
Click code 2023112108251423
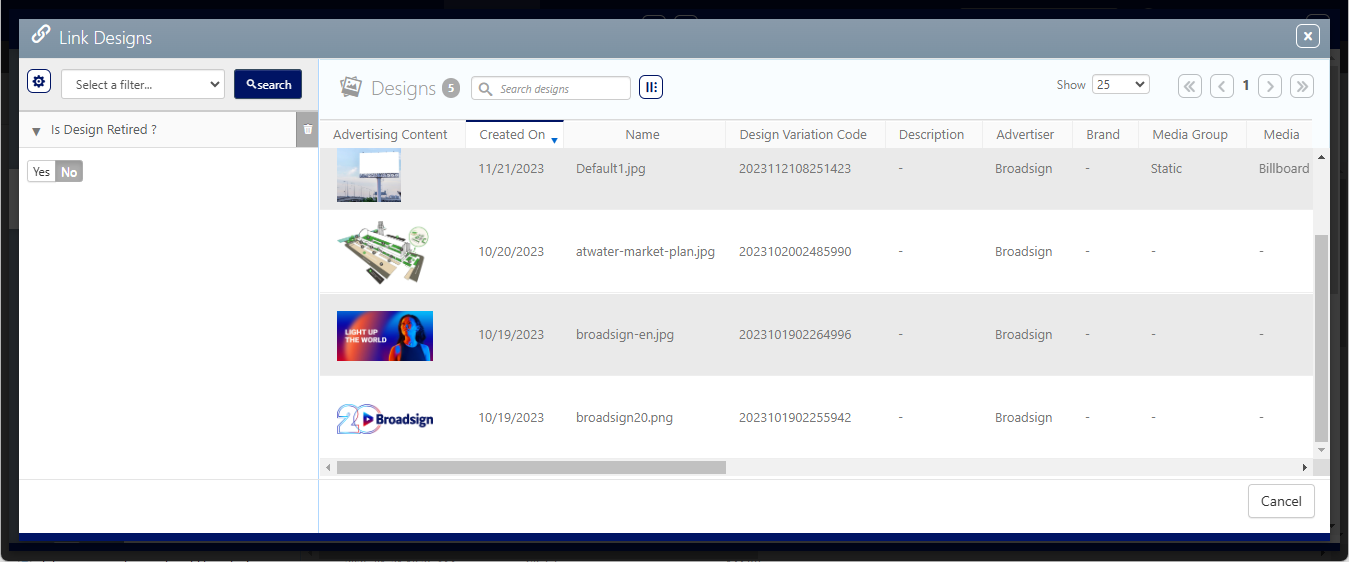(795, 169)
